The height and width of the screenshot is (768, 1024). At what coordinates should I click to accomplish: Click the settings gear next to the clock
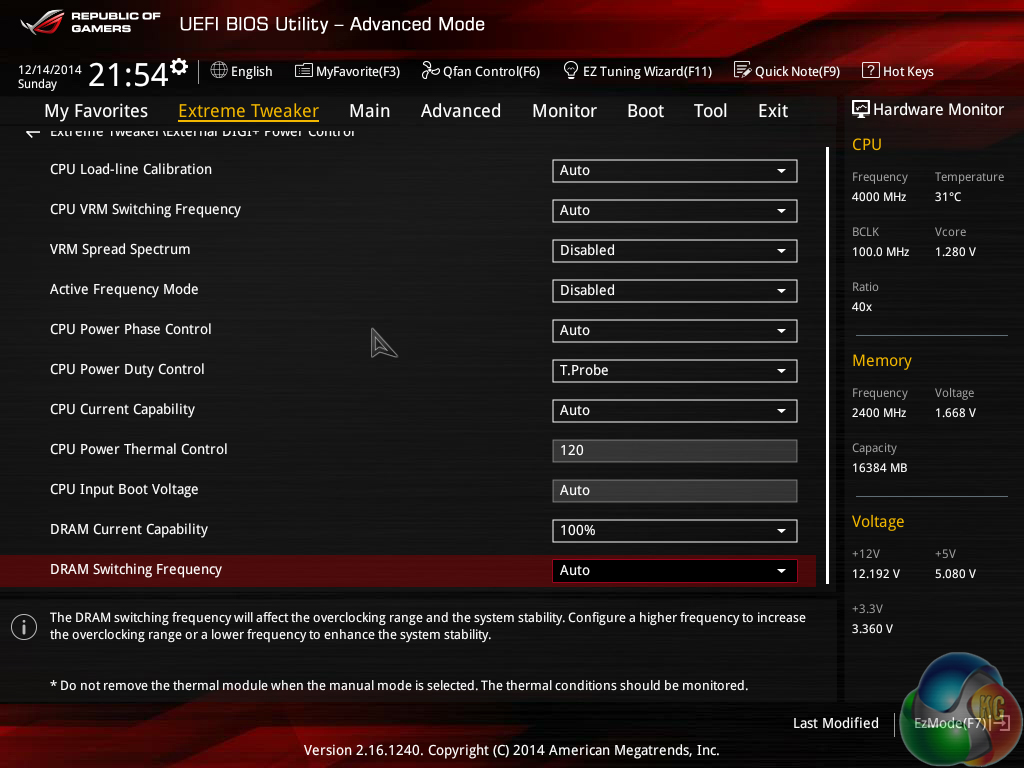(179, 67)
